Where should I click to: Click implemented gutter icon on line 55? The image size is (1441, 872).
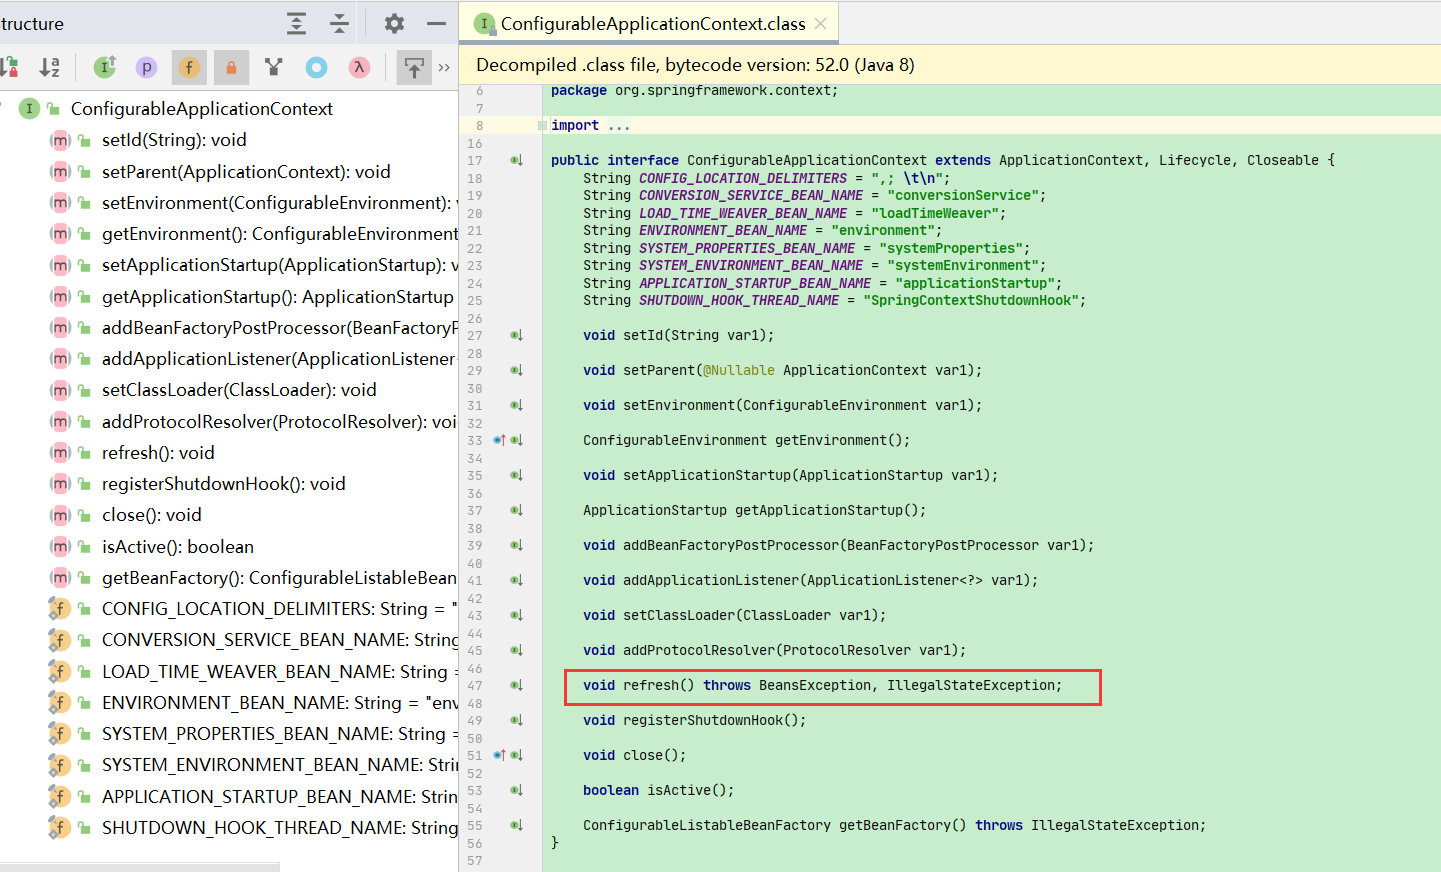(516, 825)
